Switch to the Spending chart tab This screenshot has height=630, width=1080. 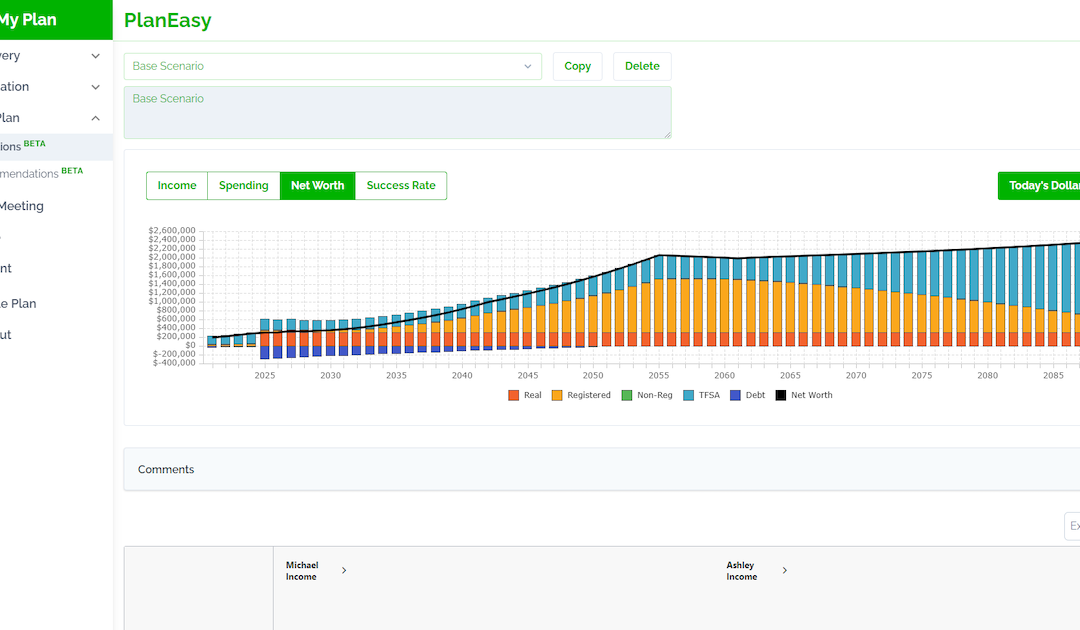pyautogui.click(x=244, y=185)
